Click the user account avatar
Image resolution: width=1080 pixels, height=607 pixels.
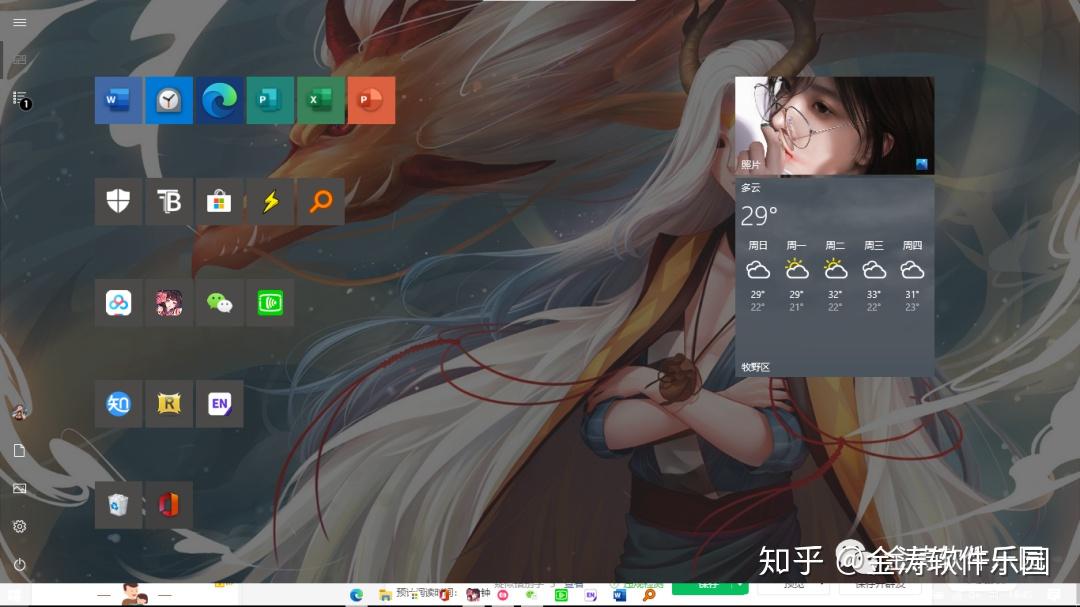click(x=19, y=412)
